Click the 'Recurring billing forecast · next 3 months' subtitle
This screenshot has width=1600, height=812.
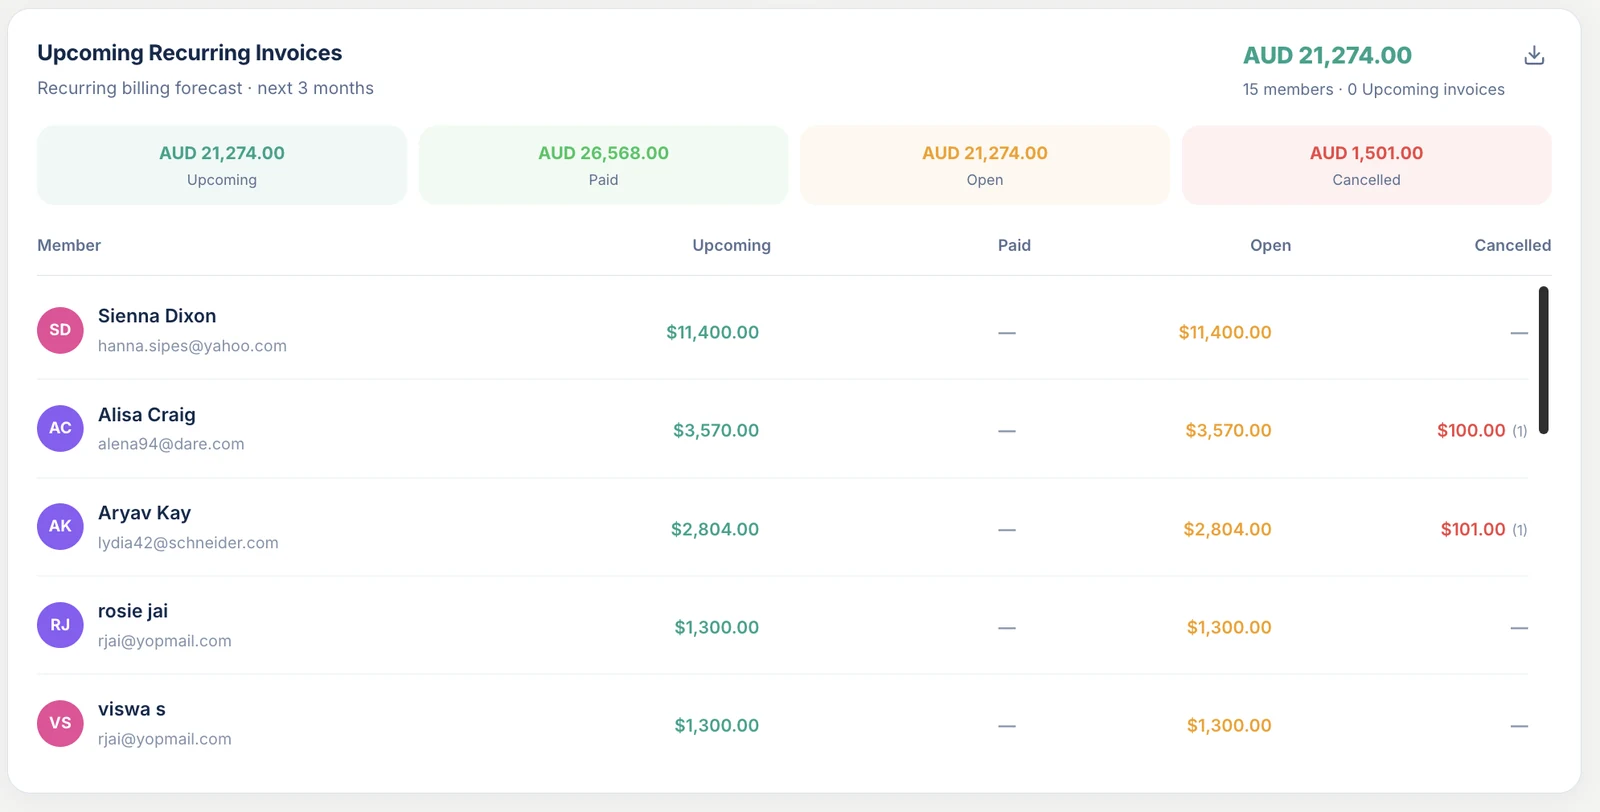pos(205,88)
